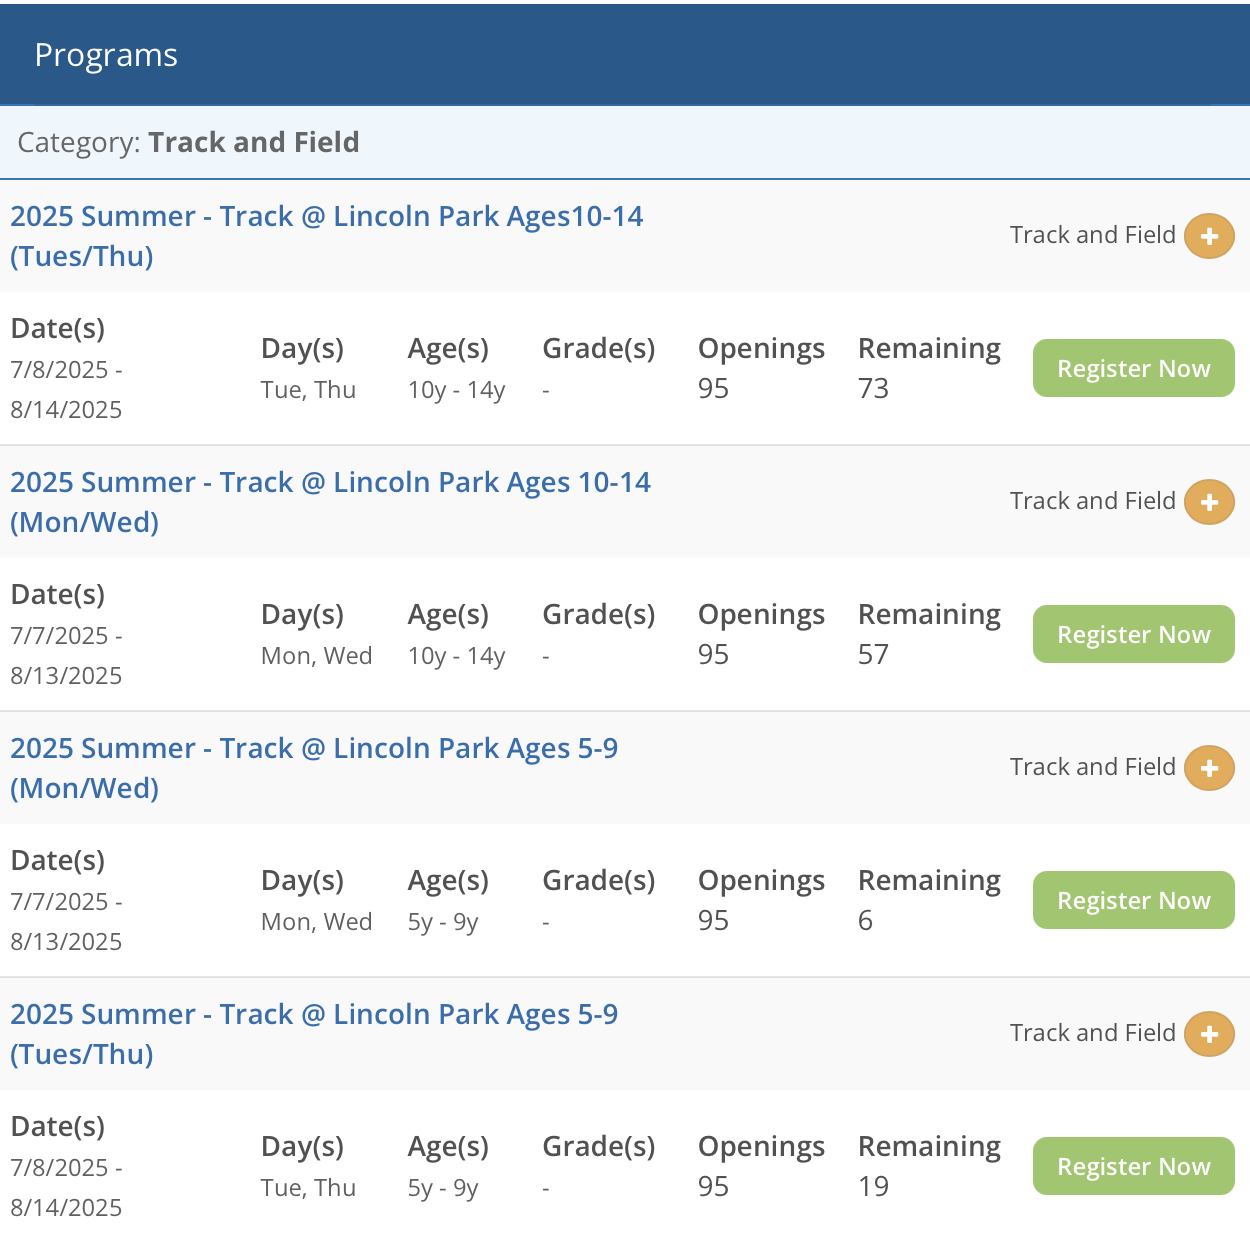
Task: Expand details for Ages 5-9 Tues/Thu program
Action: 1209,1034
